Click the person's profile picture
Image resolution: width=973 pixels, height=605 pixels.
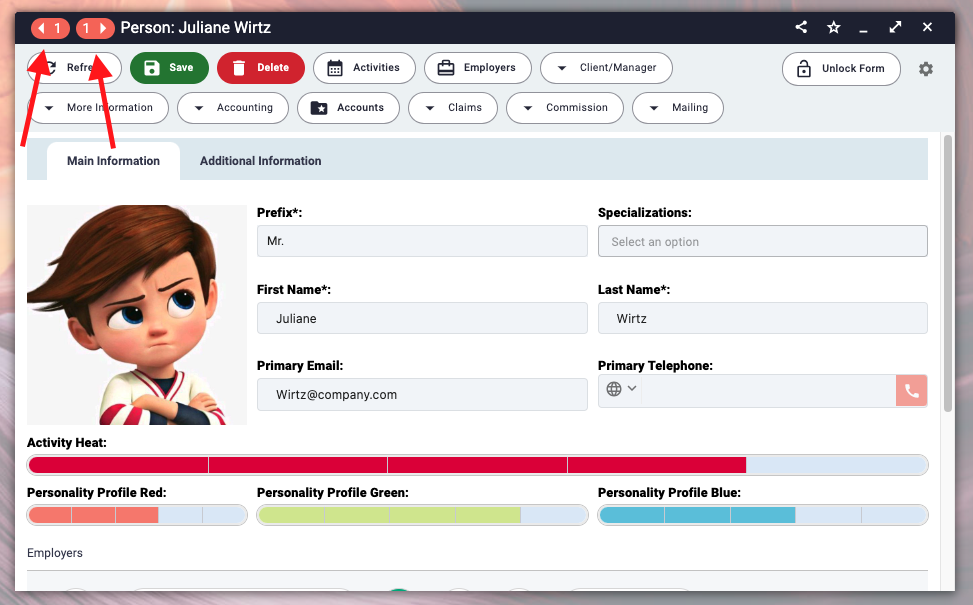coord(137,315)
